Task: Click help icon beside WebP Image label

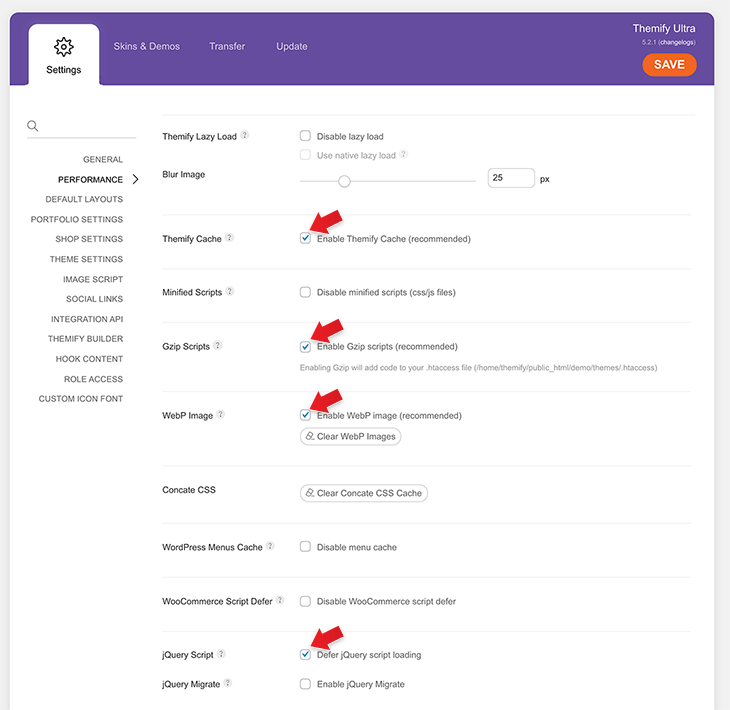Action: click(x=221, y=414)
